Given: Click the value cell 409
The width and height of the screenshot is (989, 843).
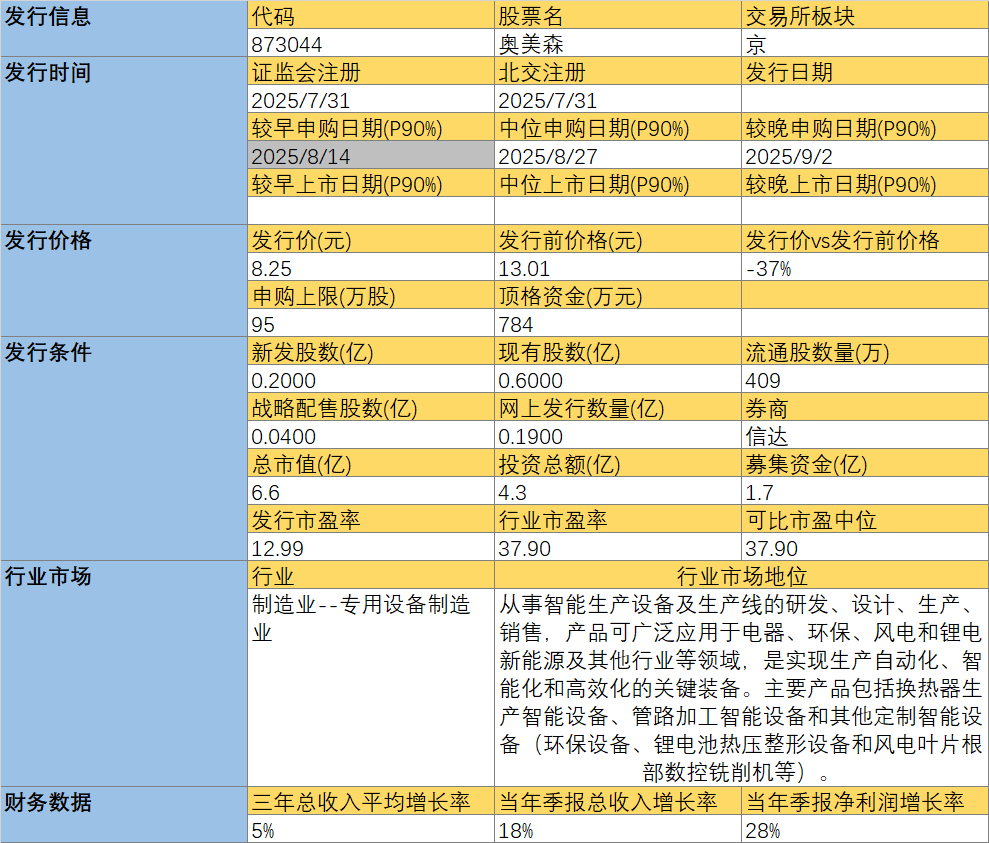Looking at the screenshot, I should tap(865, 379).
